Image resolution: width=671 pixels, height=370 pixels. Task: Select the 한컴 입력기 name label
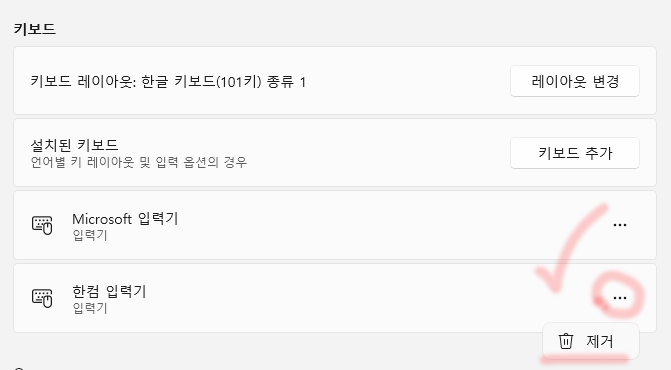109,291
